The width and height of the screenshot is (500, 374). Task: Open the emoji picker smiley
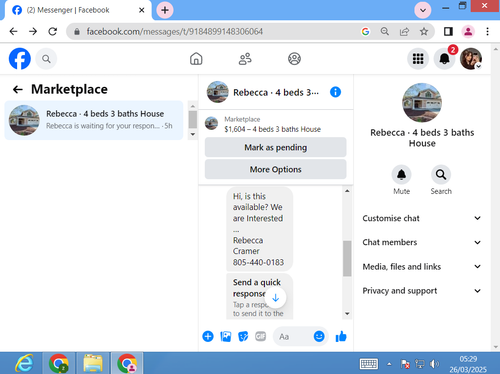pyautogui.click(x=319, y=336)
